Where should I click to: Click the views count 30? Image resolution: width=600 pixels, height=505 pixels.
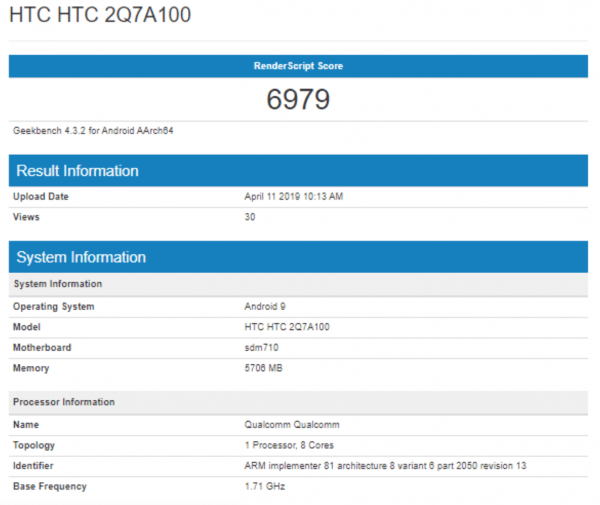pyautogui.click(x=250, y=217)
